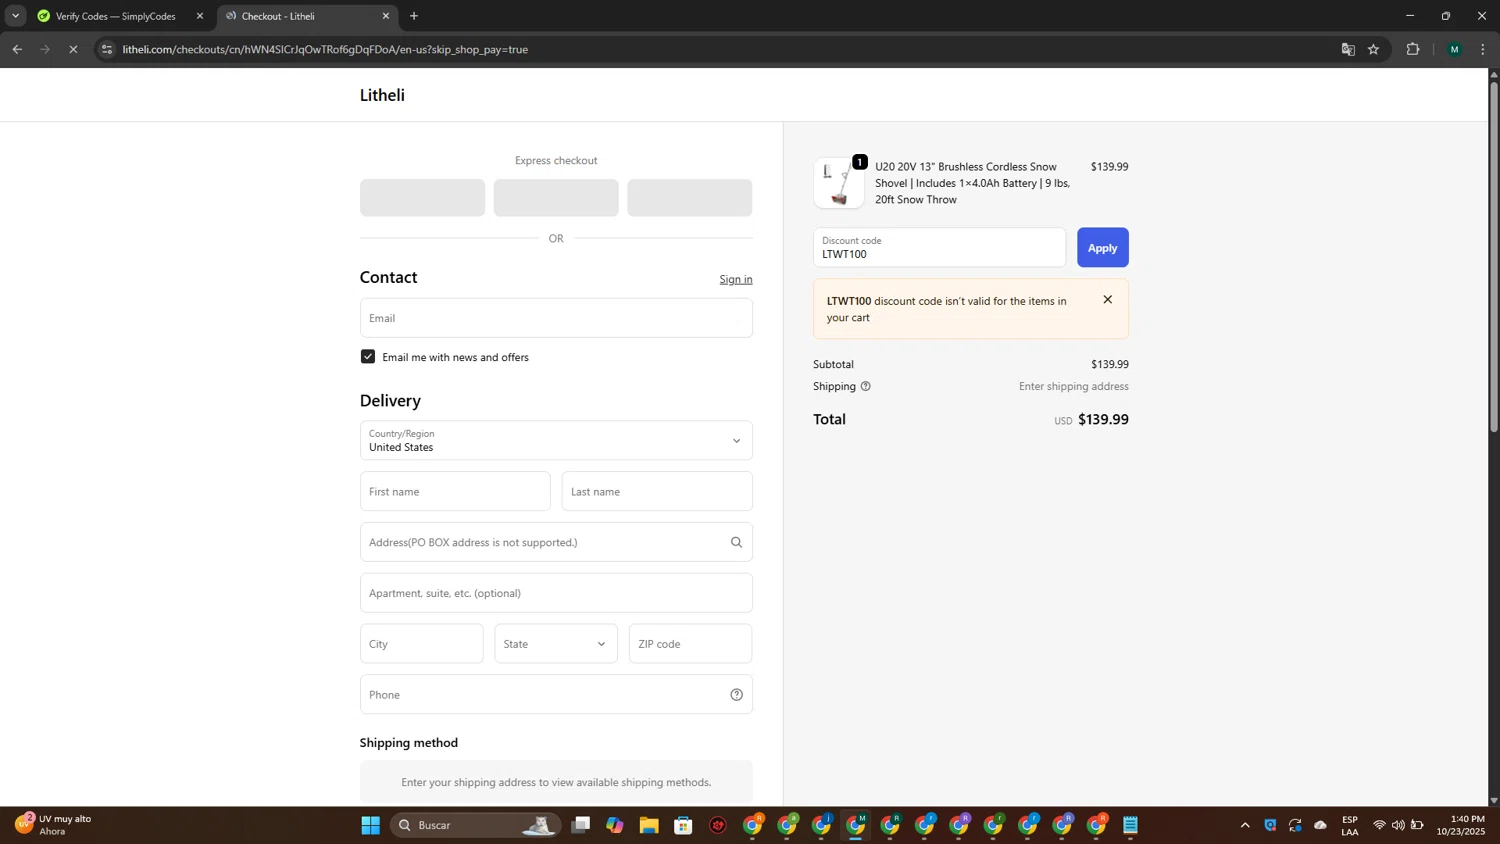1500x844 pixels.
Task: View site information for litheli.com
Action: (107, 49)
